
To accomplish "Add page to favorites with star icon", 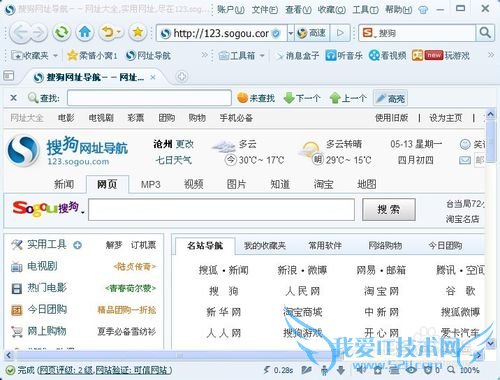I will coord(137,33).
